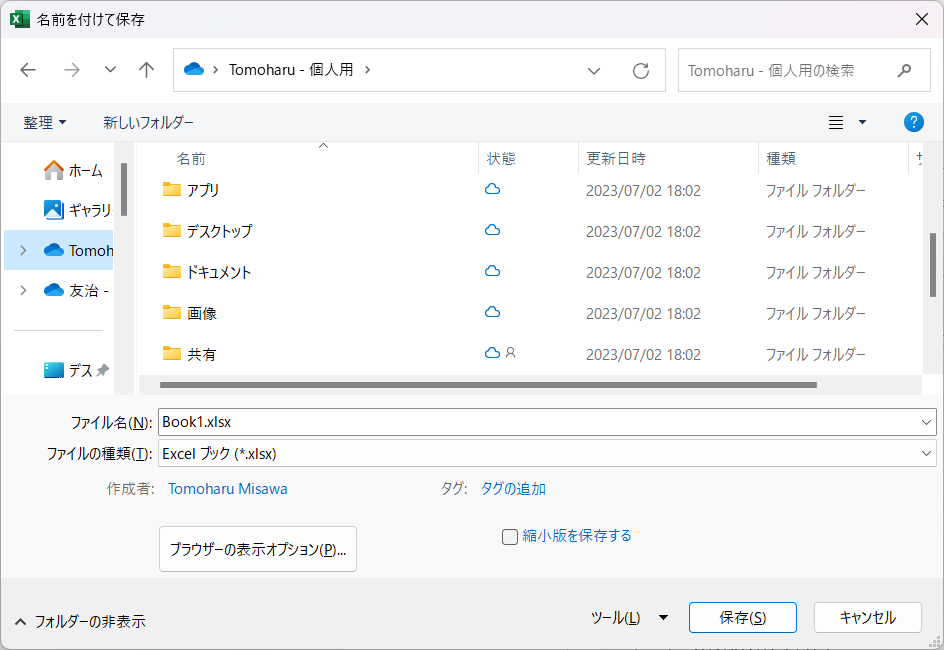Expand the 友治 OneDrive node
The image size is (944, 650).
23,290
